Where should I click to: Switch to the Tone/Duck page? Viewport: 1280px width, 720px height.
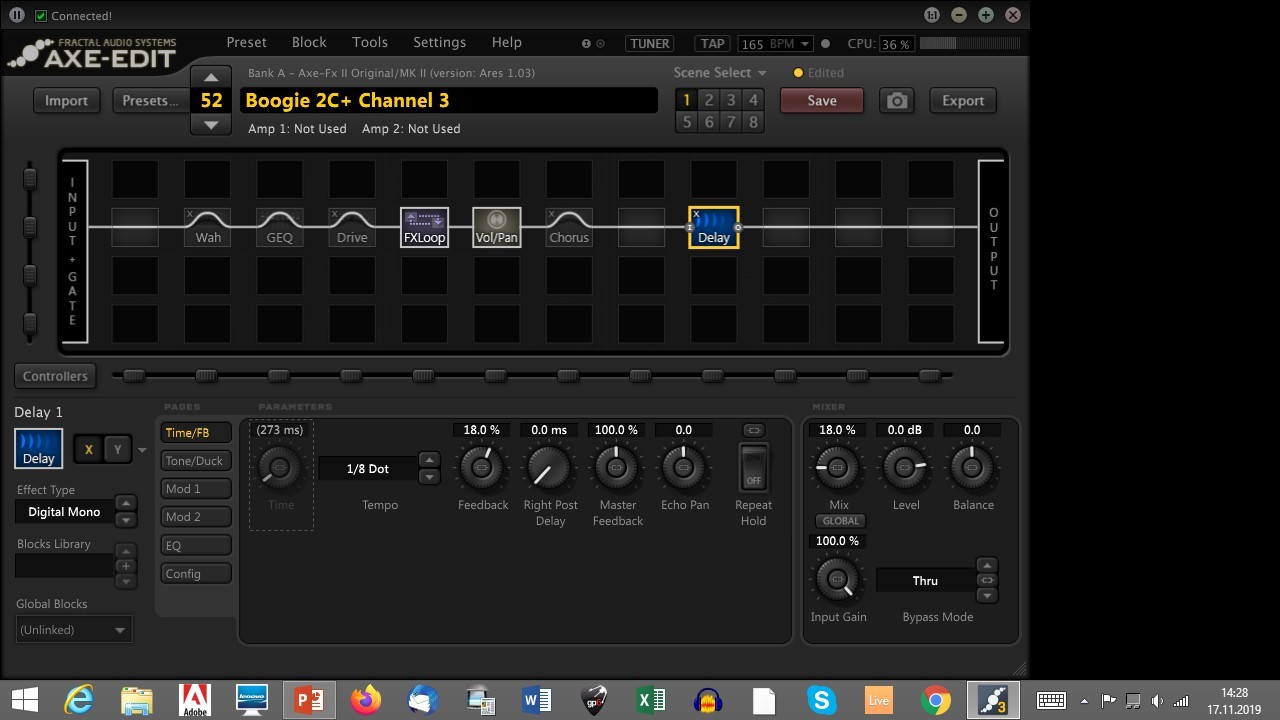pyautogui.click(x=195, y=461)
